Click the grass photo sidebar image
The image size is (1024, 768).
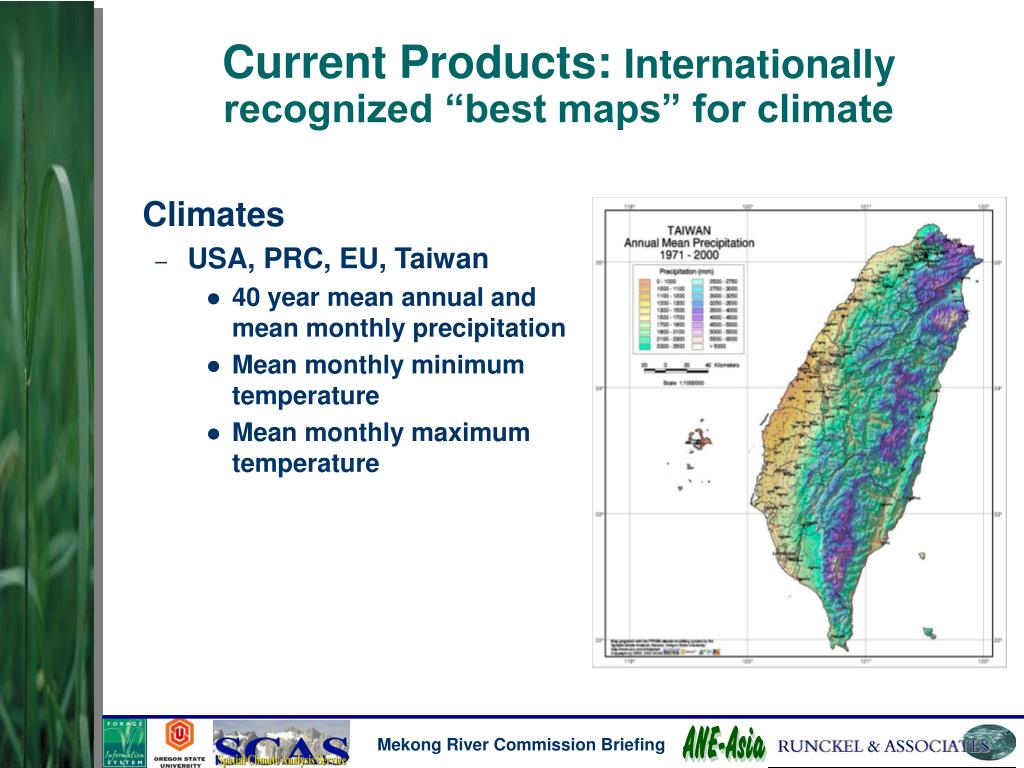[47, 384]
